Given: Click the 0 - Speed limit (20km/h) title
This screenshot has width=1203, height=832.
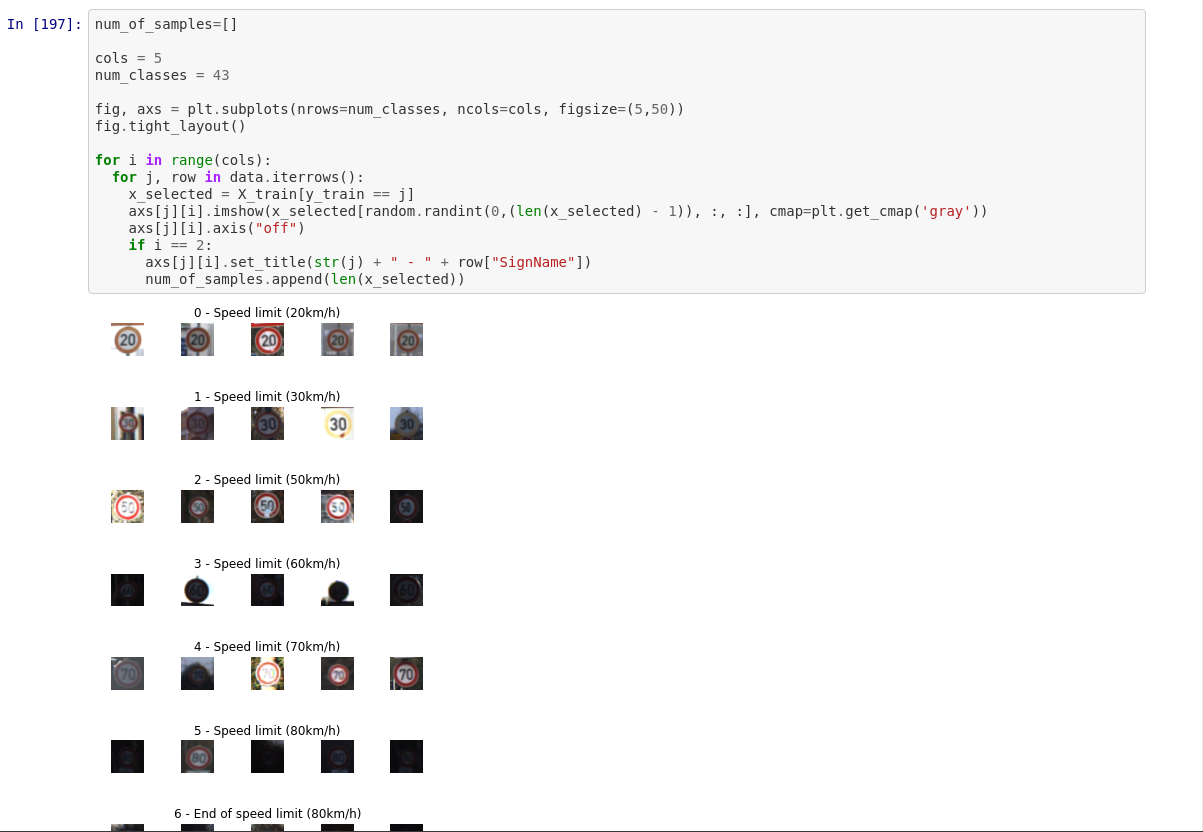Looking at the screenshot, I should coord(267,313).
